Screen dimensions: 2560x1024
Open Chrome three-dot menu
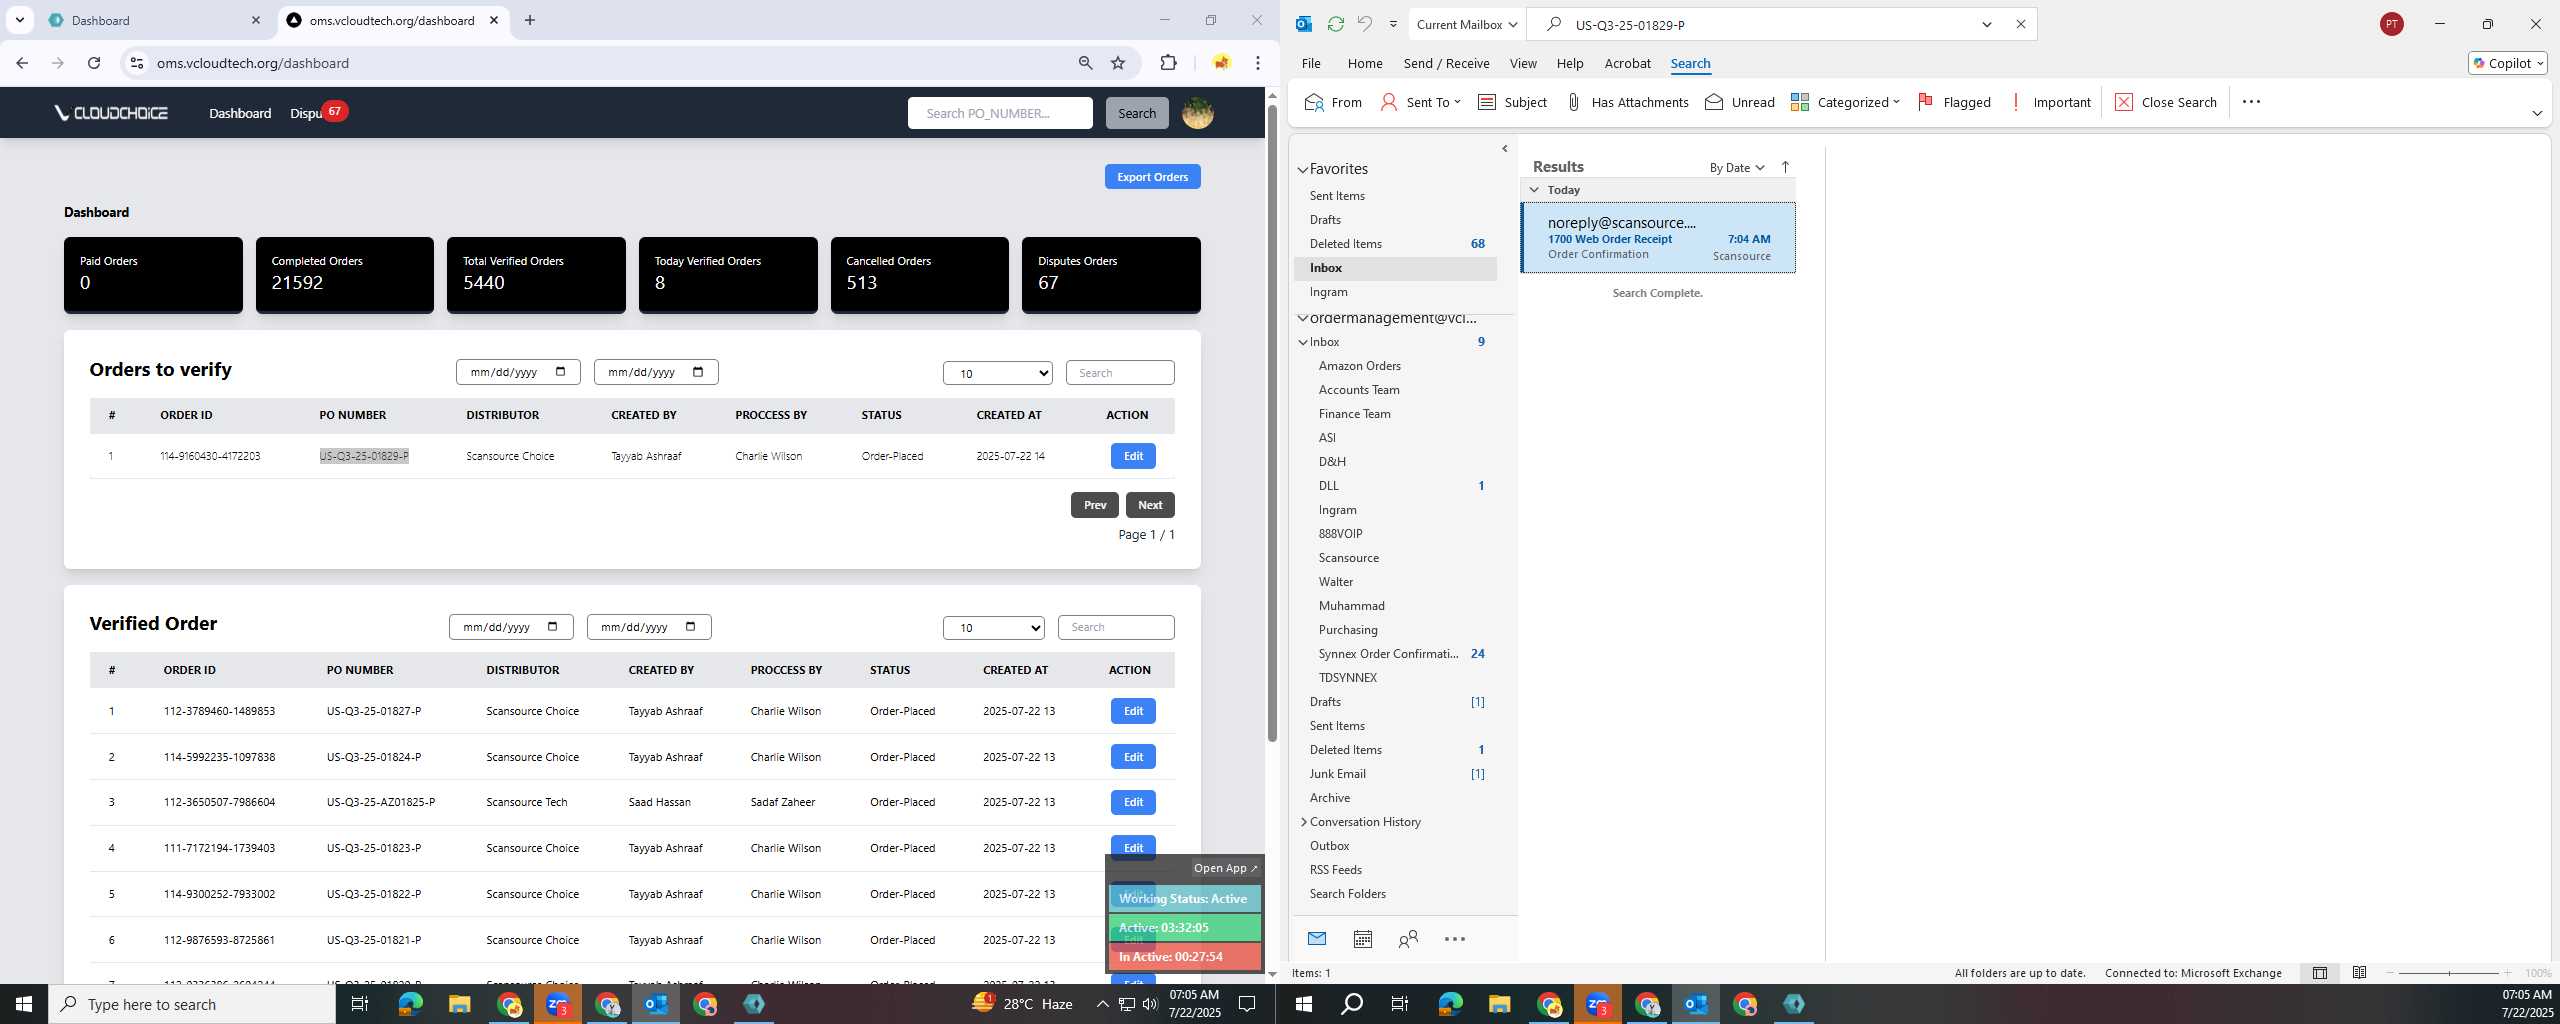[1258, 63]
